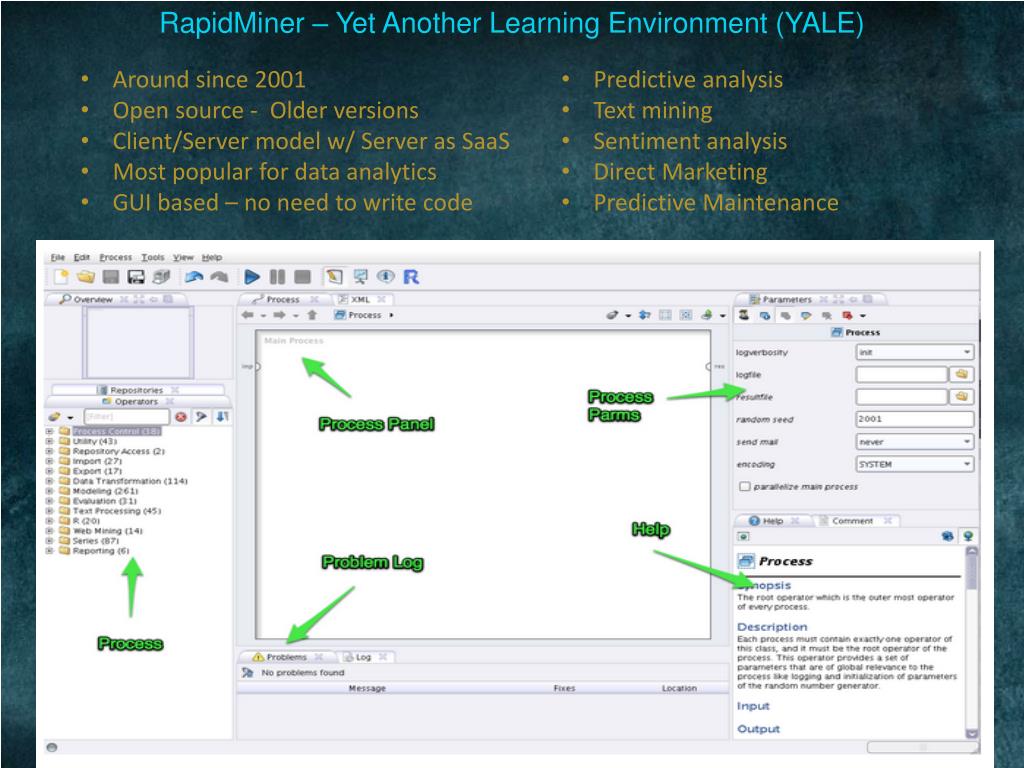This screenshot has height=768, width=1024.
Task: Open the Process menu
Action: (x=115, y=257)
